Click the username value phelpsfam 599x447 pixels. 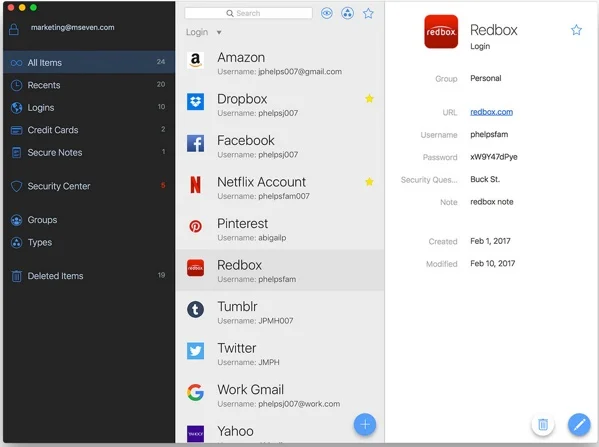489,134
